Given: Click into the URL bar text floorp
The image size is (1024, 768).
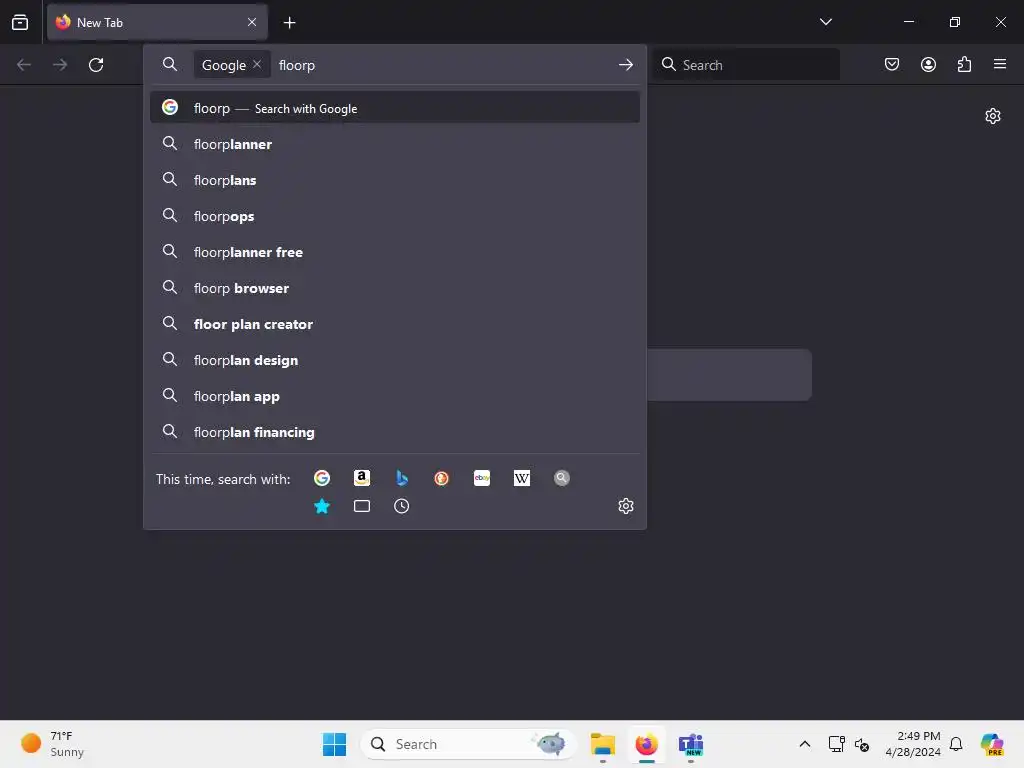Looking at the screenshot, I should pyautogui.click(x=296, y=65).
